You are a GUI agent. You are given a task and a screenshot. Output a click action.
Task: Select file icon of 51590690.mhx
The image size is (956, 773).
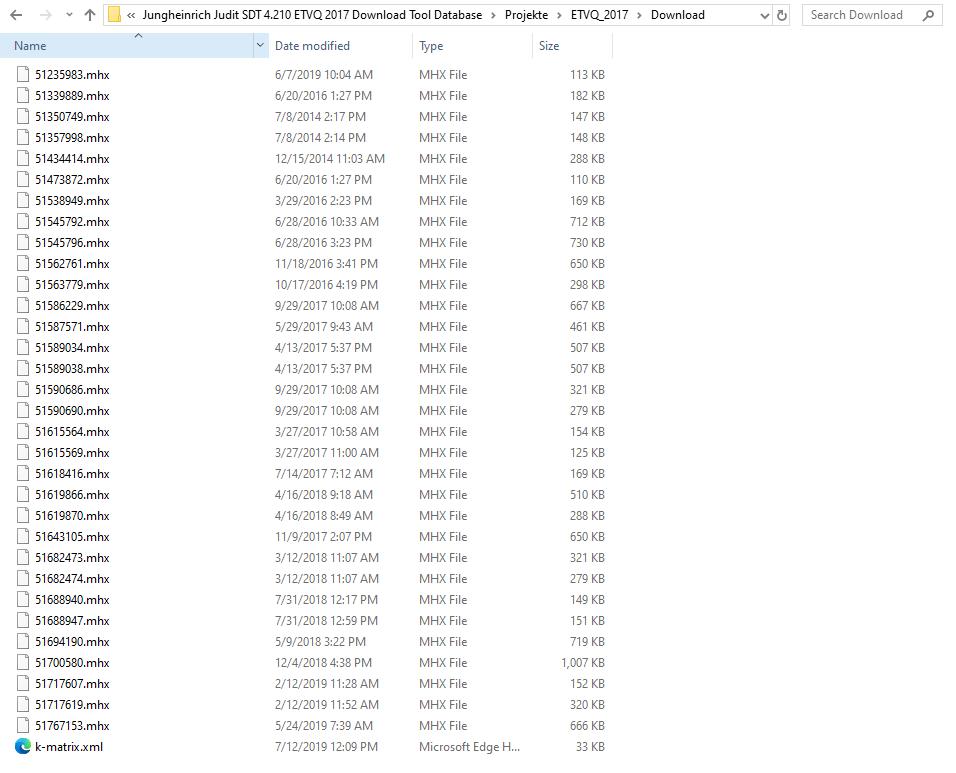[x=23, y=411]
